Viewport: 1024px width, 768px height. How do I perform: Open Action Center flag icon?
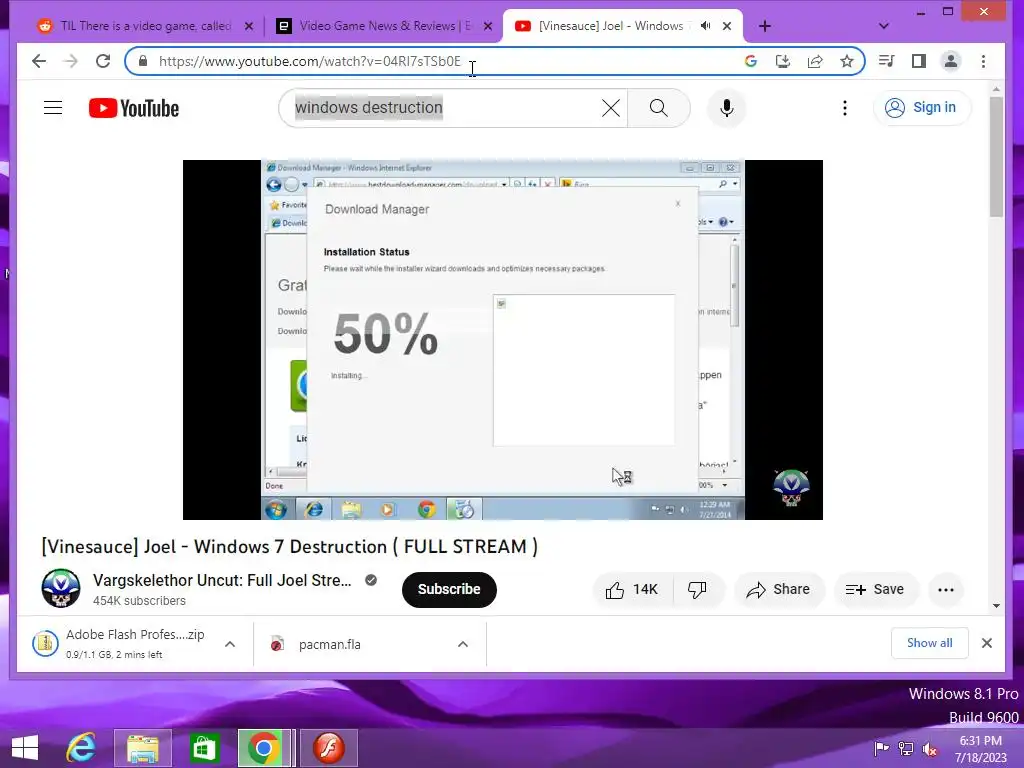point(881,748)
